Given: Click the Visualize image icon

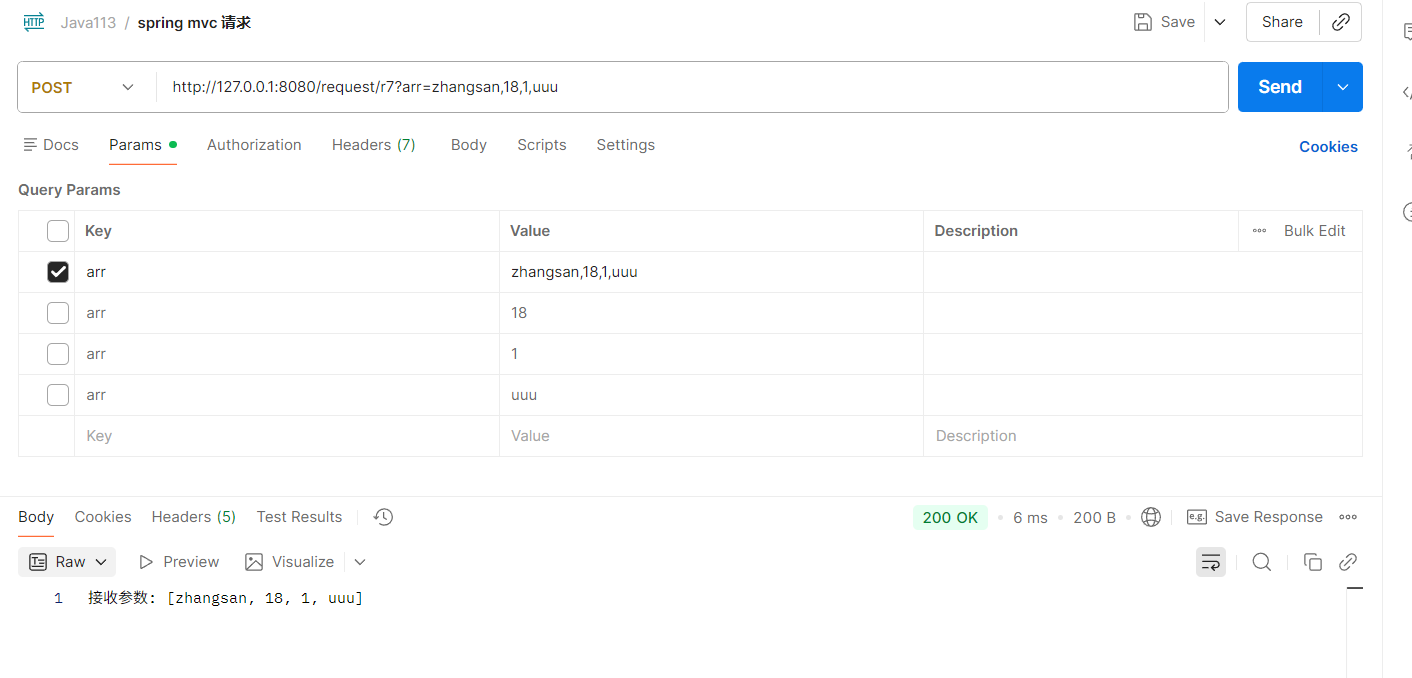Looking at the screenshot, I should [x=254, y=562].
